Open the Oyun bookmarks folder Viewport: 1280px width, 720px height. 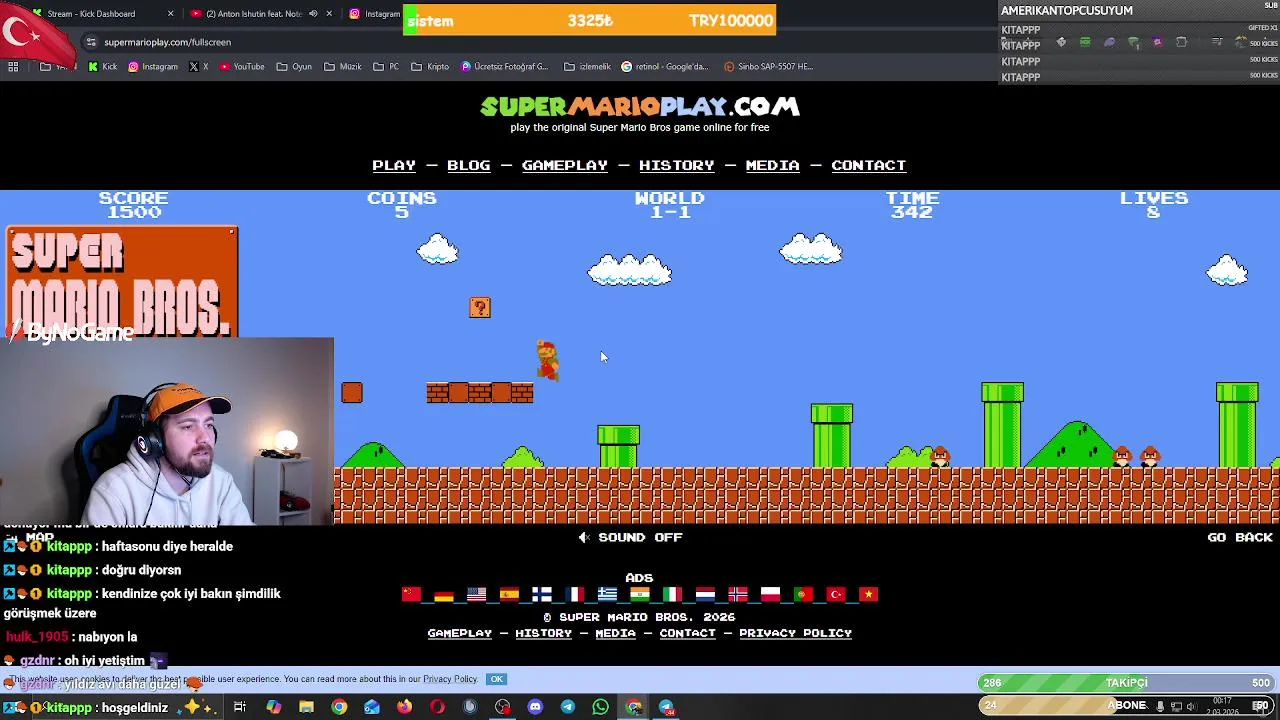pyautogui.click(x=294, y=67)
